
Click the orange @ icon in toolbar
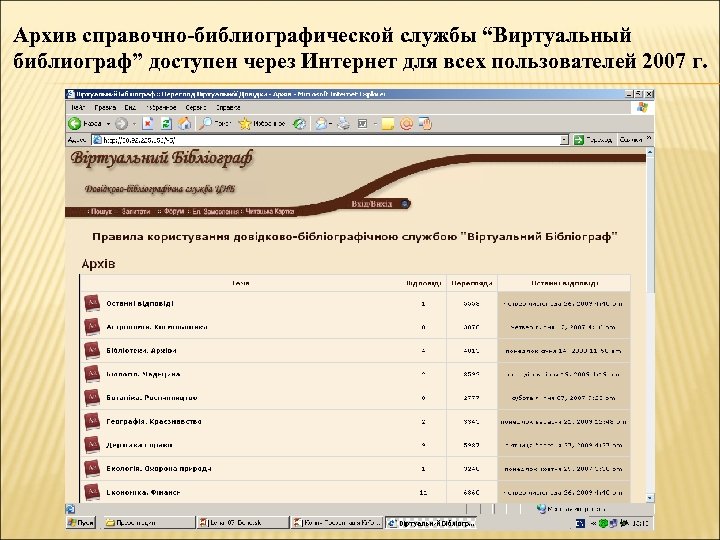tap(406, 124)
